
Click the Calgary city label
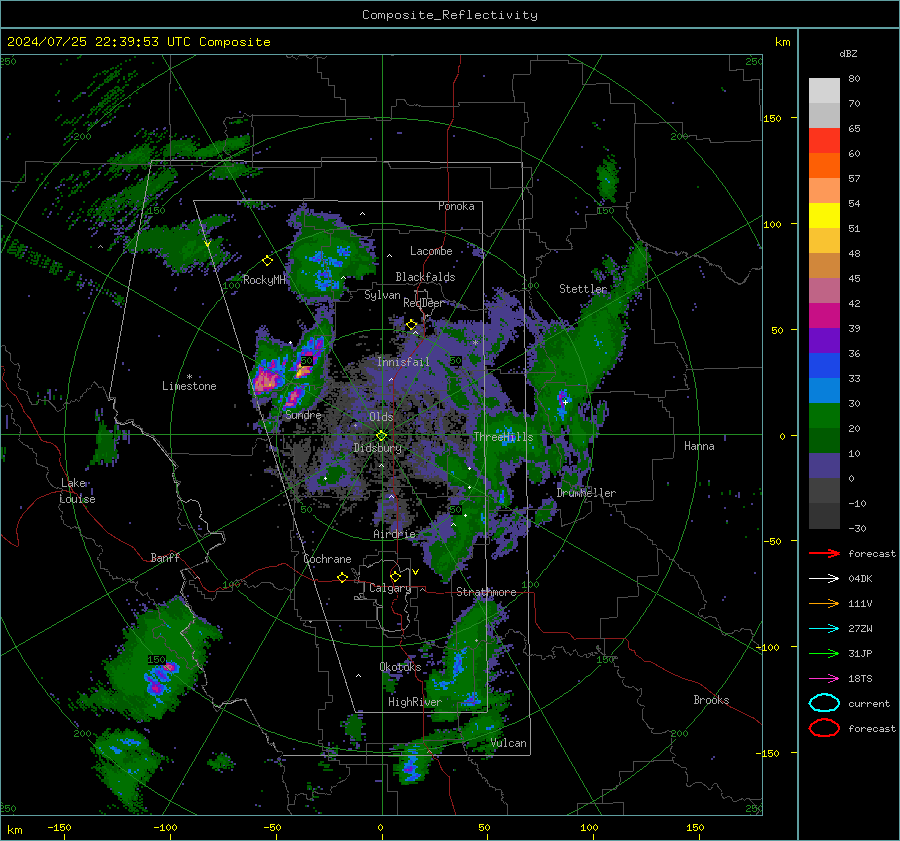(390, 588)
